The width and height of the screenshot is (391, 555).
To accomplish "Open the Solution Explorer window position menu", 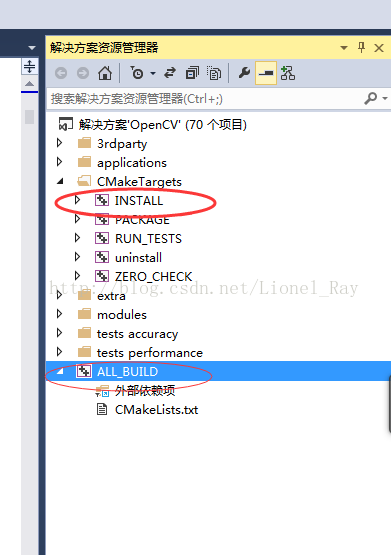I will (x=344, y=48).
